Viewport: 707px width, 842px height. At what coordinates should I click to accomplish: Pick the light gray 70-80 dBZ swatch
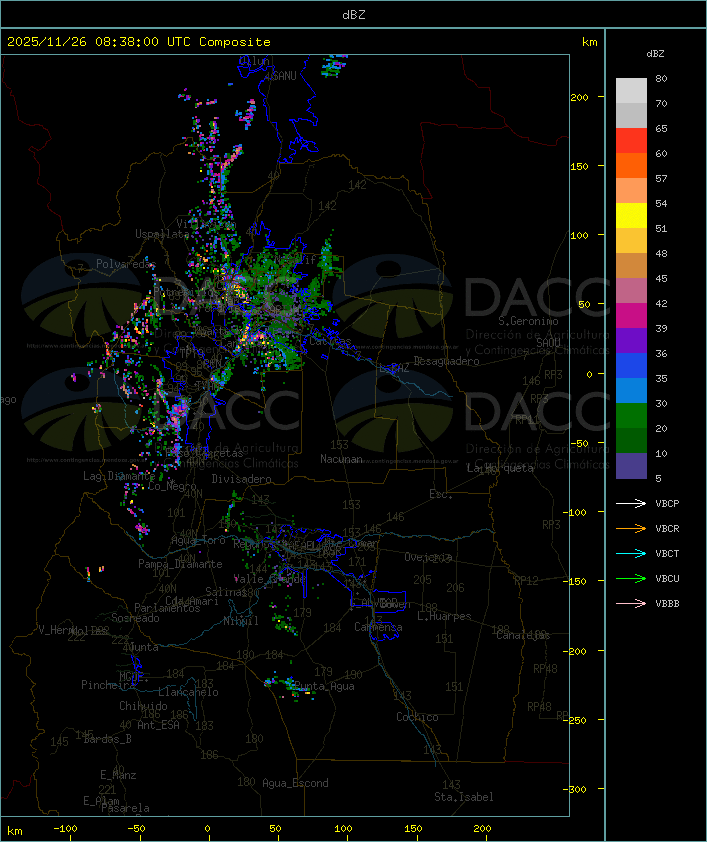coord(631,91)
